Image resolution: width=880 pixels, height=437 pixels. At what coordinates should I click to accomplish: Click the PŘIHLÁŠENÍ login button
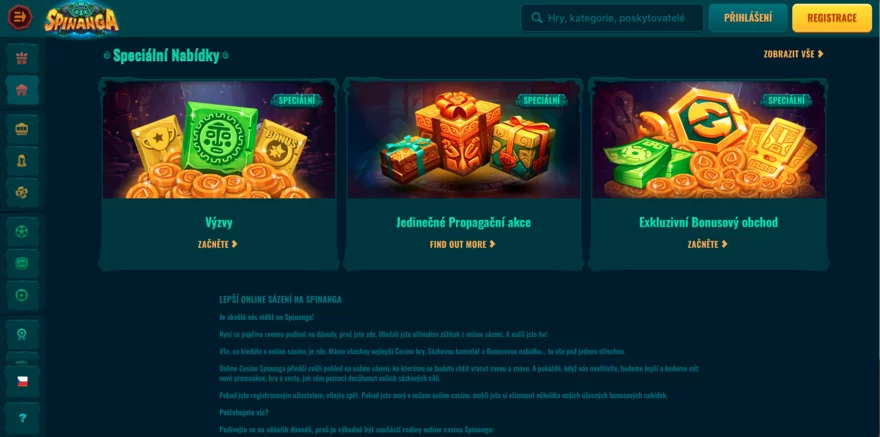748,18
